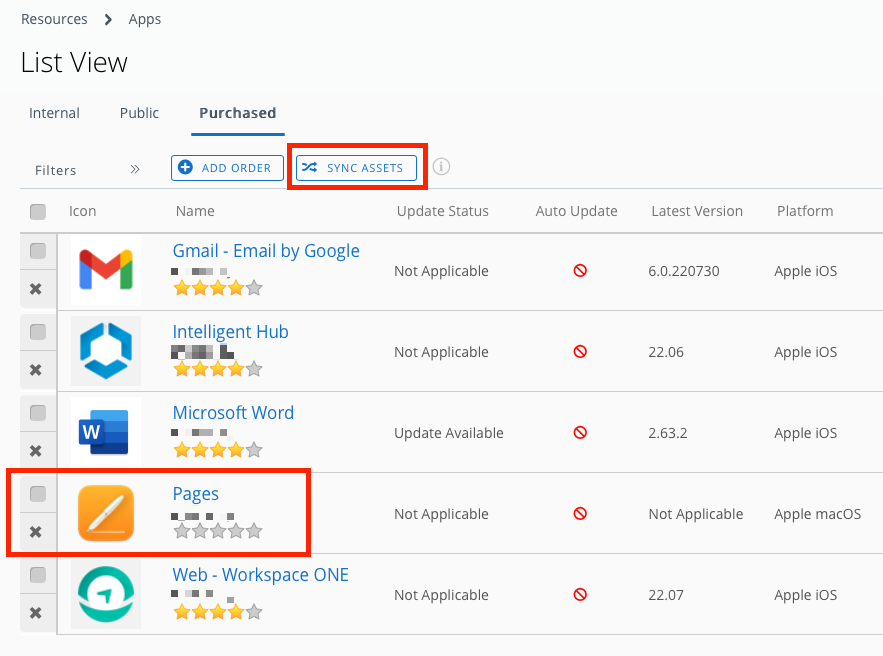The height and width of the screenshot is (656, 883).
Task: Check the checkbox on the Intelligent Hub row
Action: tap(37, 331)
